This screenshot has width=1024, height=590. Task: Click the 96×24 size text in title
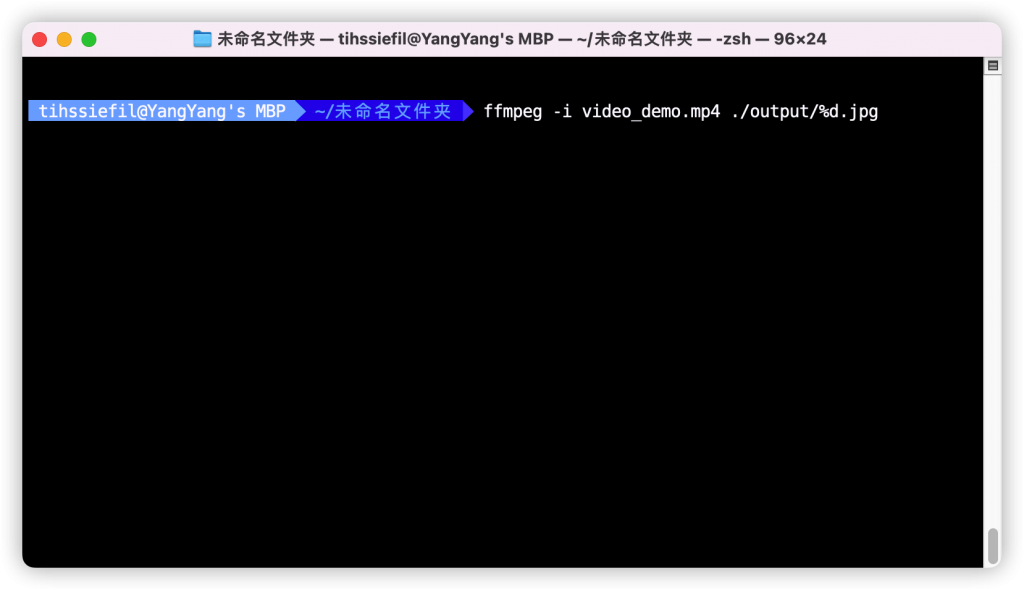[x=800, y=39]
